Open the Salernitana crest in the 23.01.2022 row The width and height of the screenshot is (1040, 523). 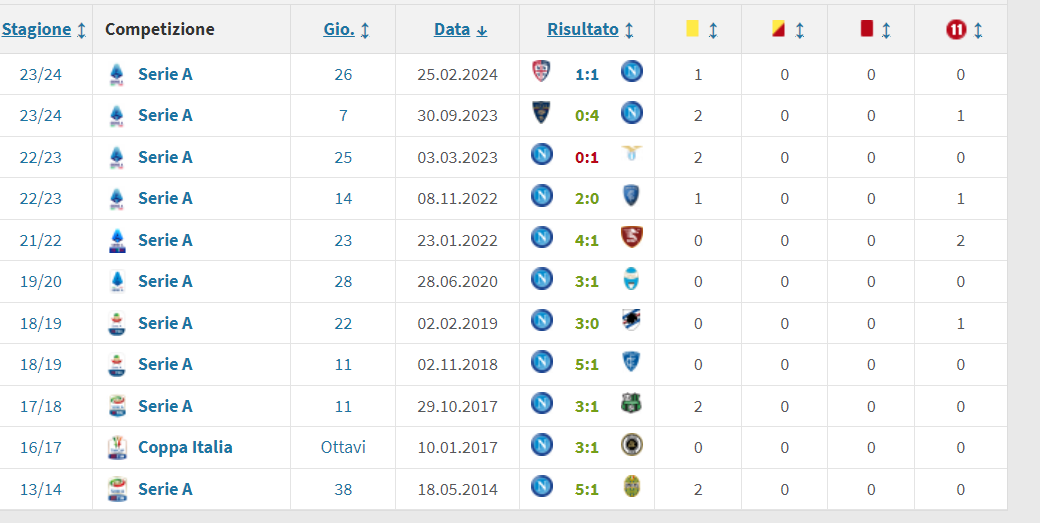pos(631,238)
